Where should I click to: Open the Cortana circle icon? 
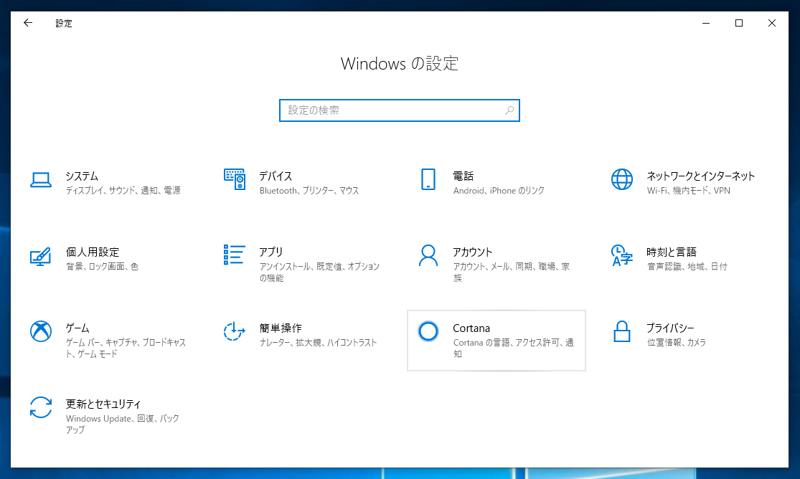(428, 331)
